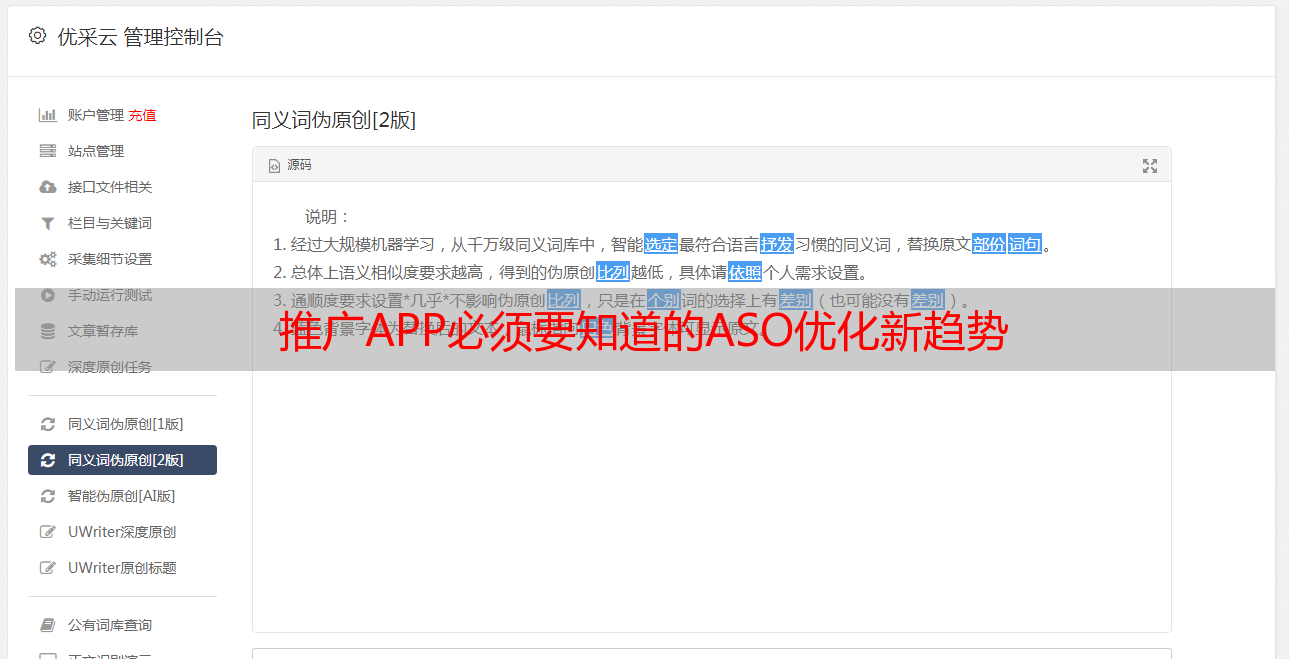Click the UWriter原创标题 edit icon

click(47, 568)
